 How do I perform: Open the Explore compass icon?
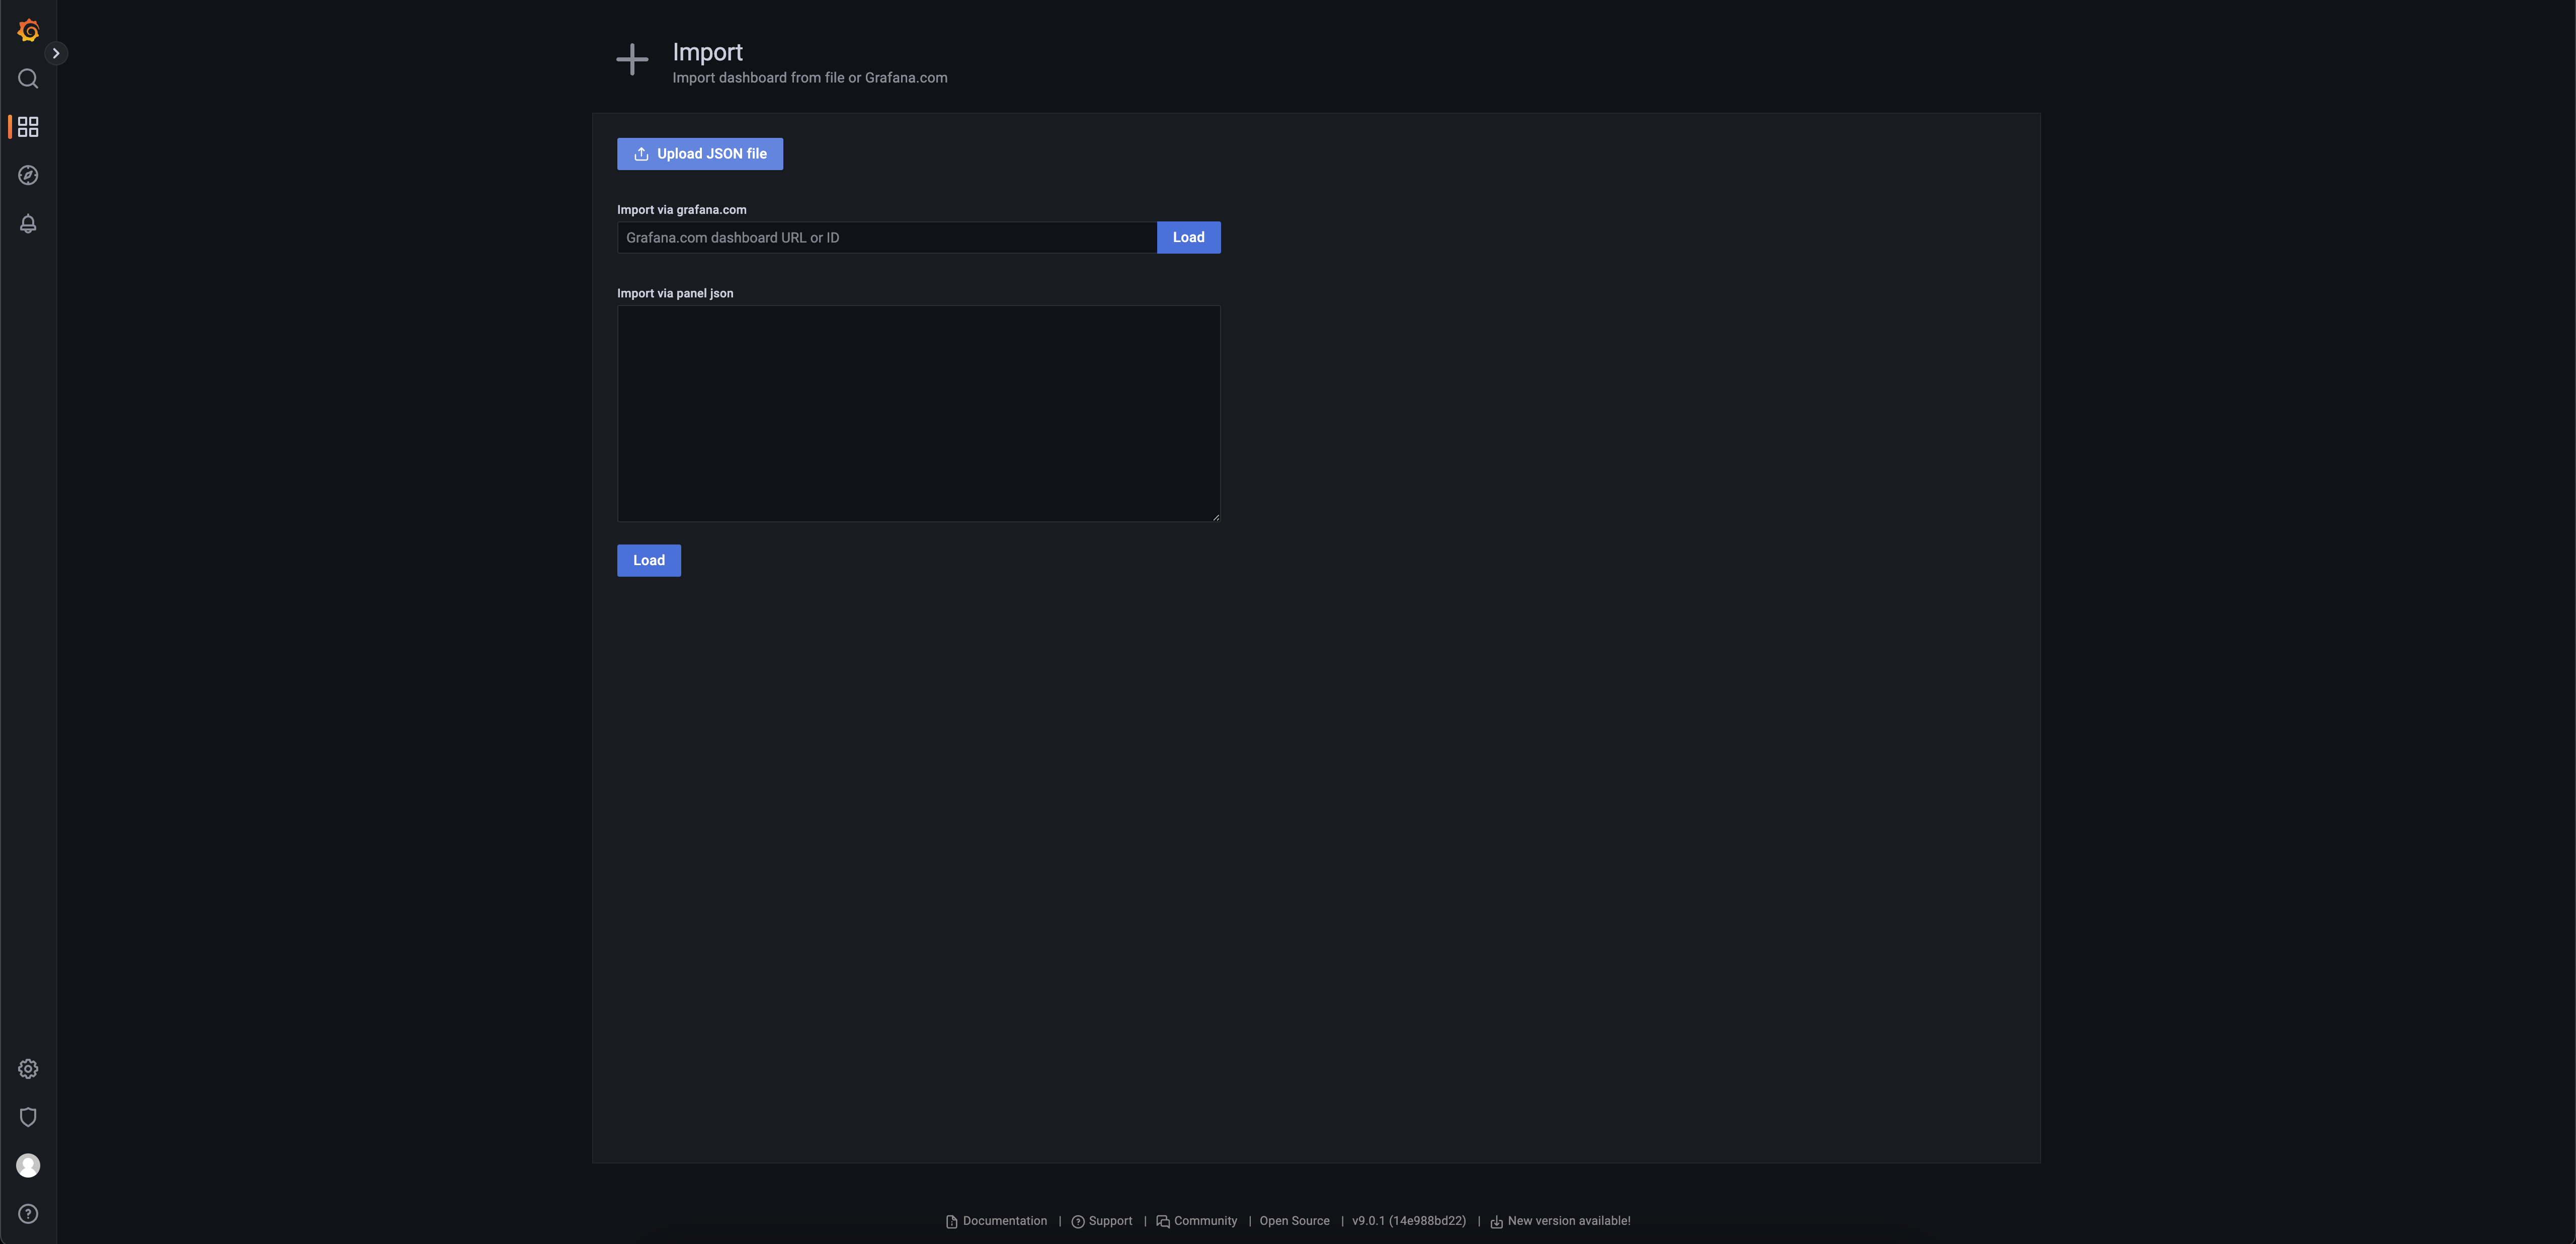pos(28,175)
